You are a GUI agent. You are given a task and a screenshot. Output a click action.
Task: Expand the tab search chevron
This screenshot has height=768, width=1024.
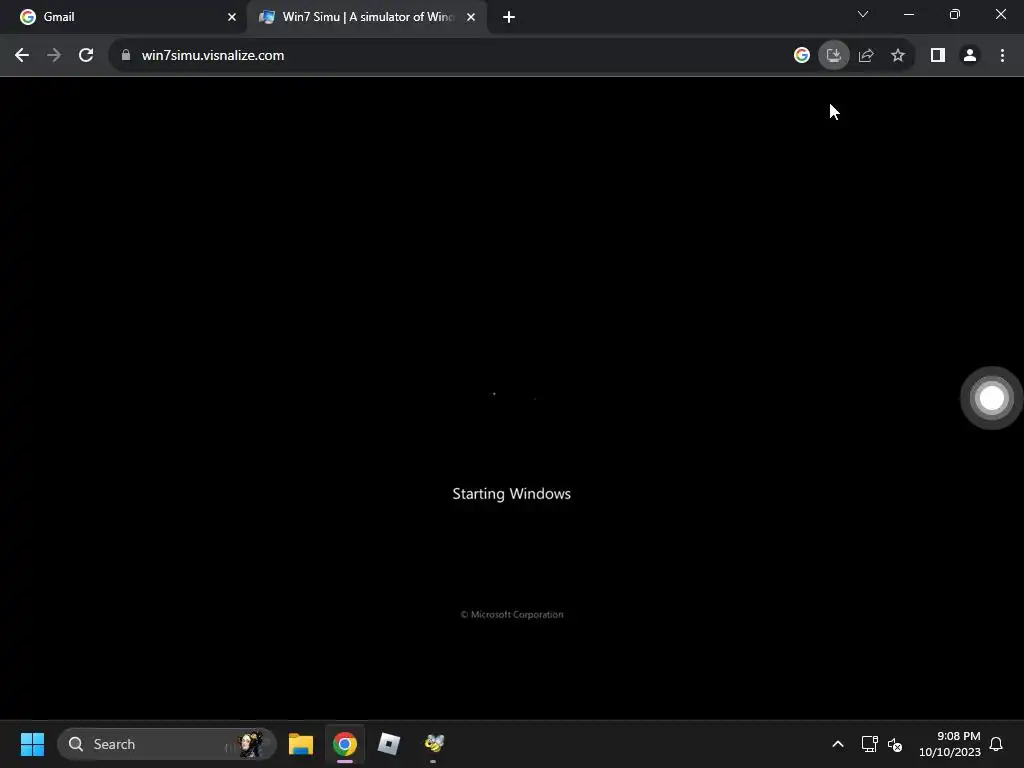(x=863, y=14)
